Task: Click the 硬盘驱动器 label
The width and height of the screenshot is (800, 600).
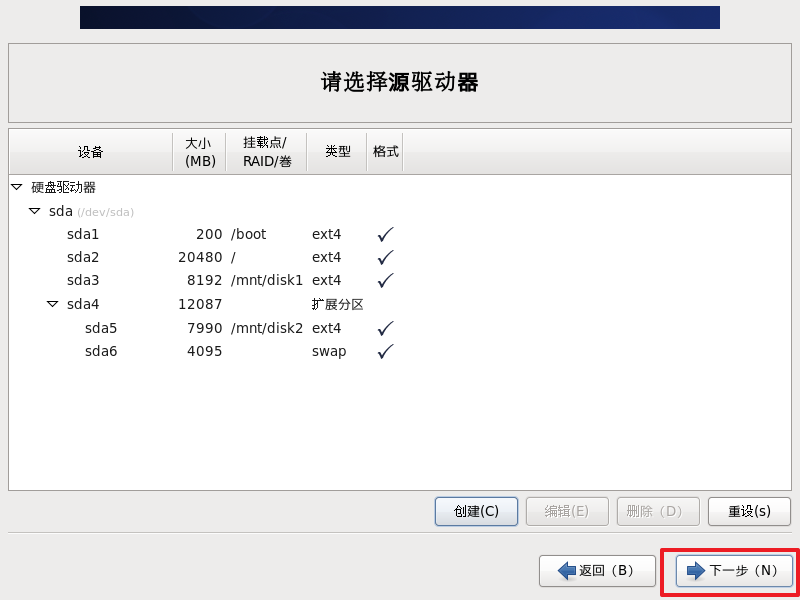Action: (x=63, y=187)
